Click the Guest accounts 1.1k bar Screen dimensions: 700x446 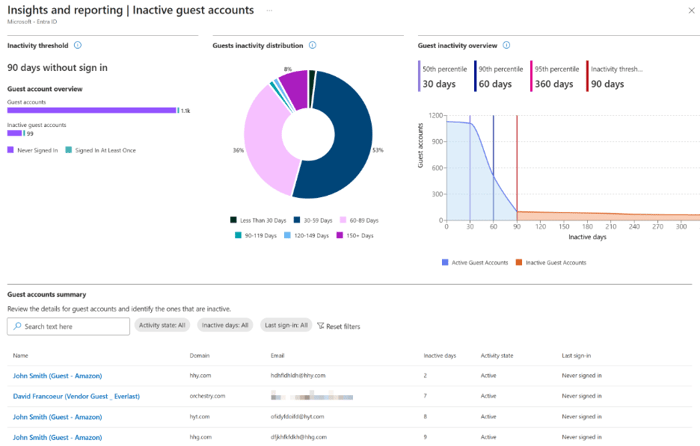[x=92, y=110]
